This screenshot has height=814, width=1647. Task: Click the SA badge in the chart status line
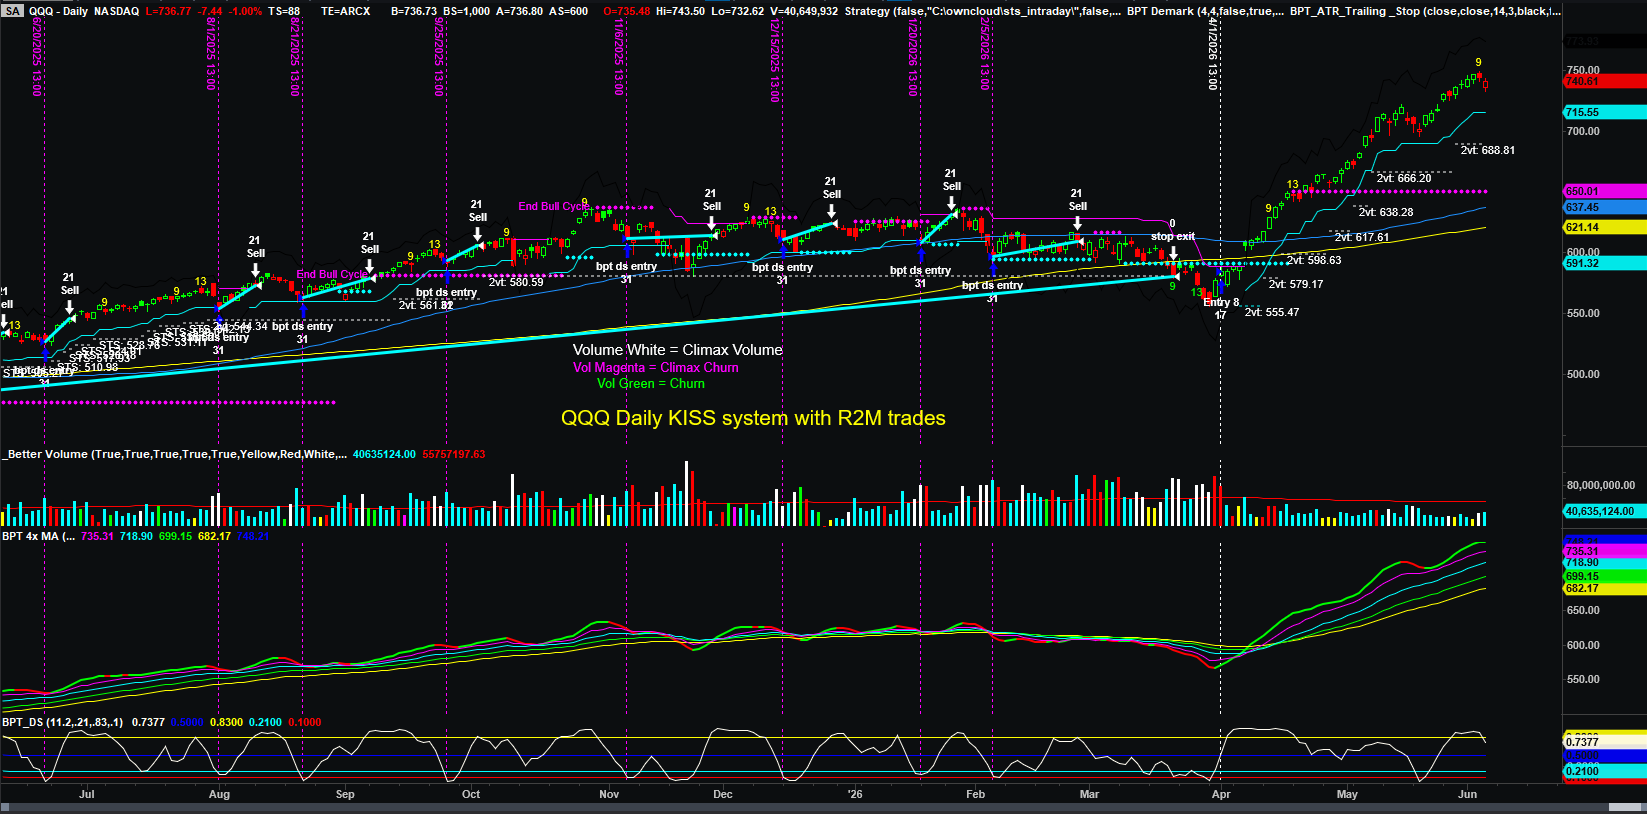pyautogui.click(x=12, y=11)
